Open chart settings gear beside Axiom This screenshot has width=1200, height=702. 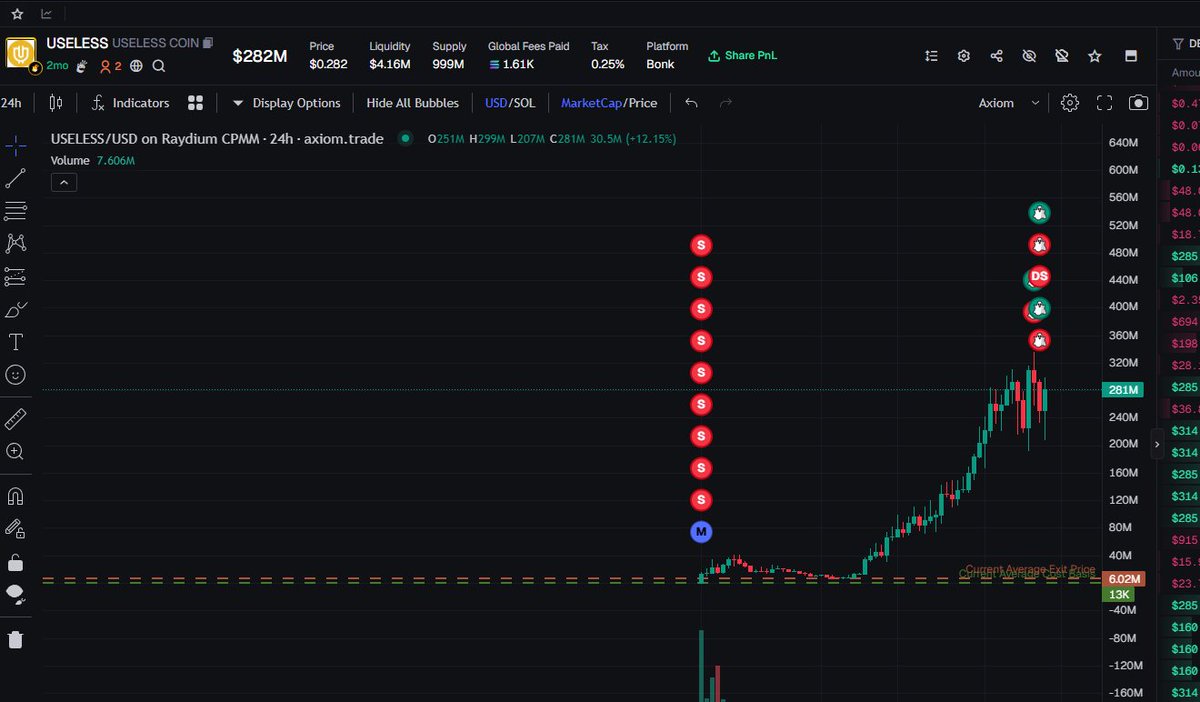tap(1070, 103)
